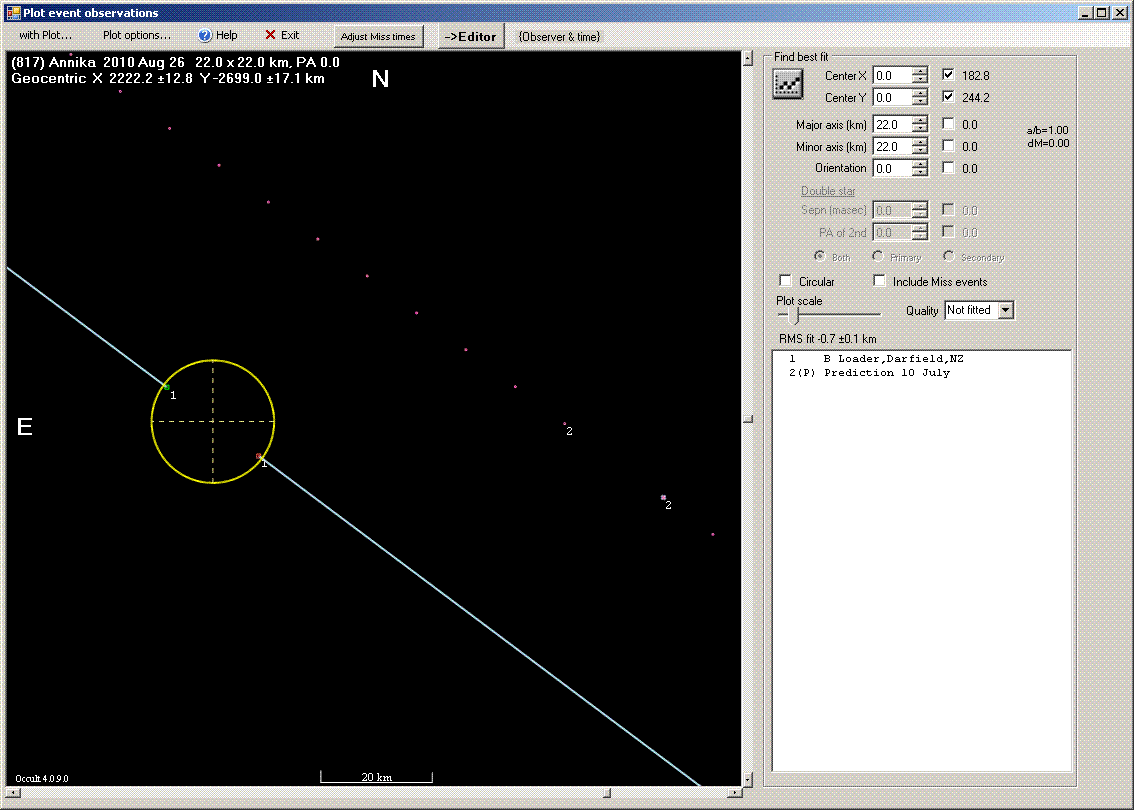Screen dimensions: 1134x810
Task: Click the RMS fit value text
Action: pyautogui.click(x=827, y=338)
